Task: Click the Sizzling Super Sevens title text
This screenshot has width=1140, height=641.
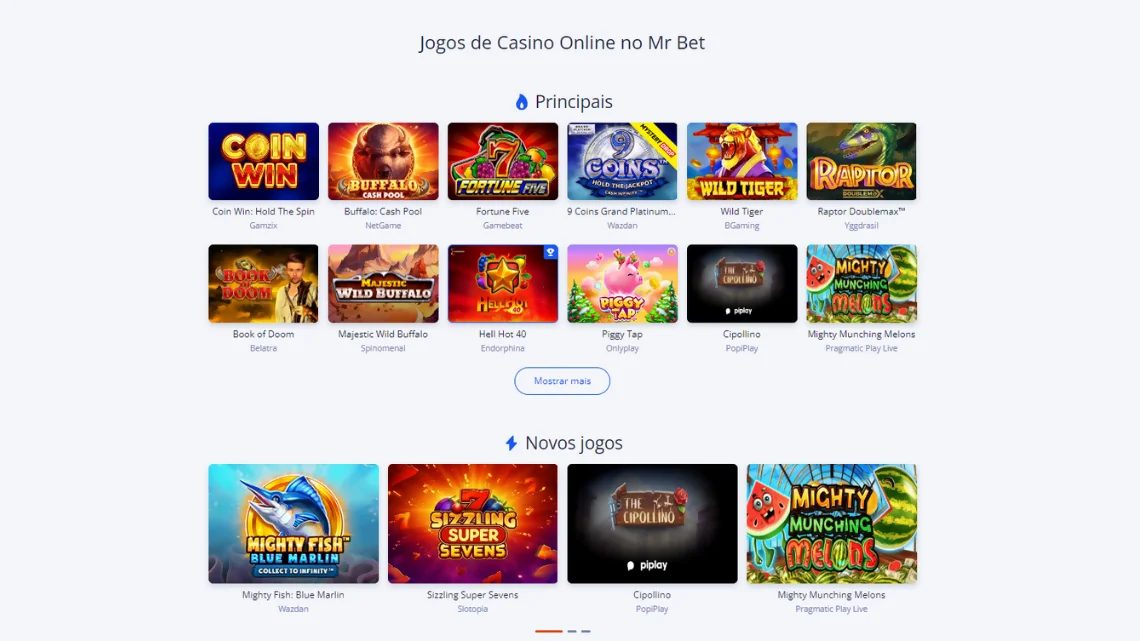Action: tap(473, 594)
